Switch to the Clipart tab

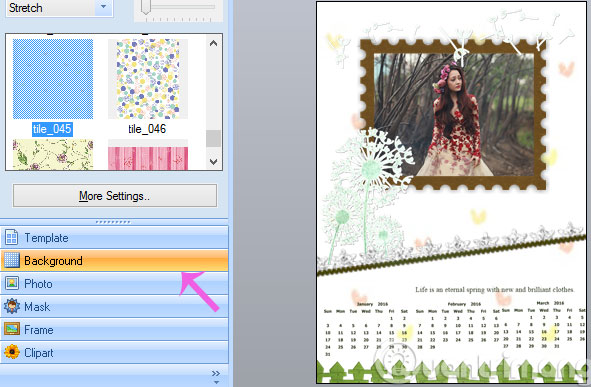tap(114, 352)
